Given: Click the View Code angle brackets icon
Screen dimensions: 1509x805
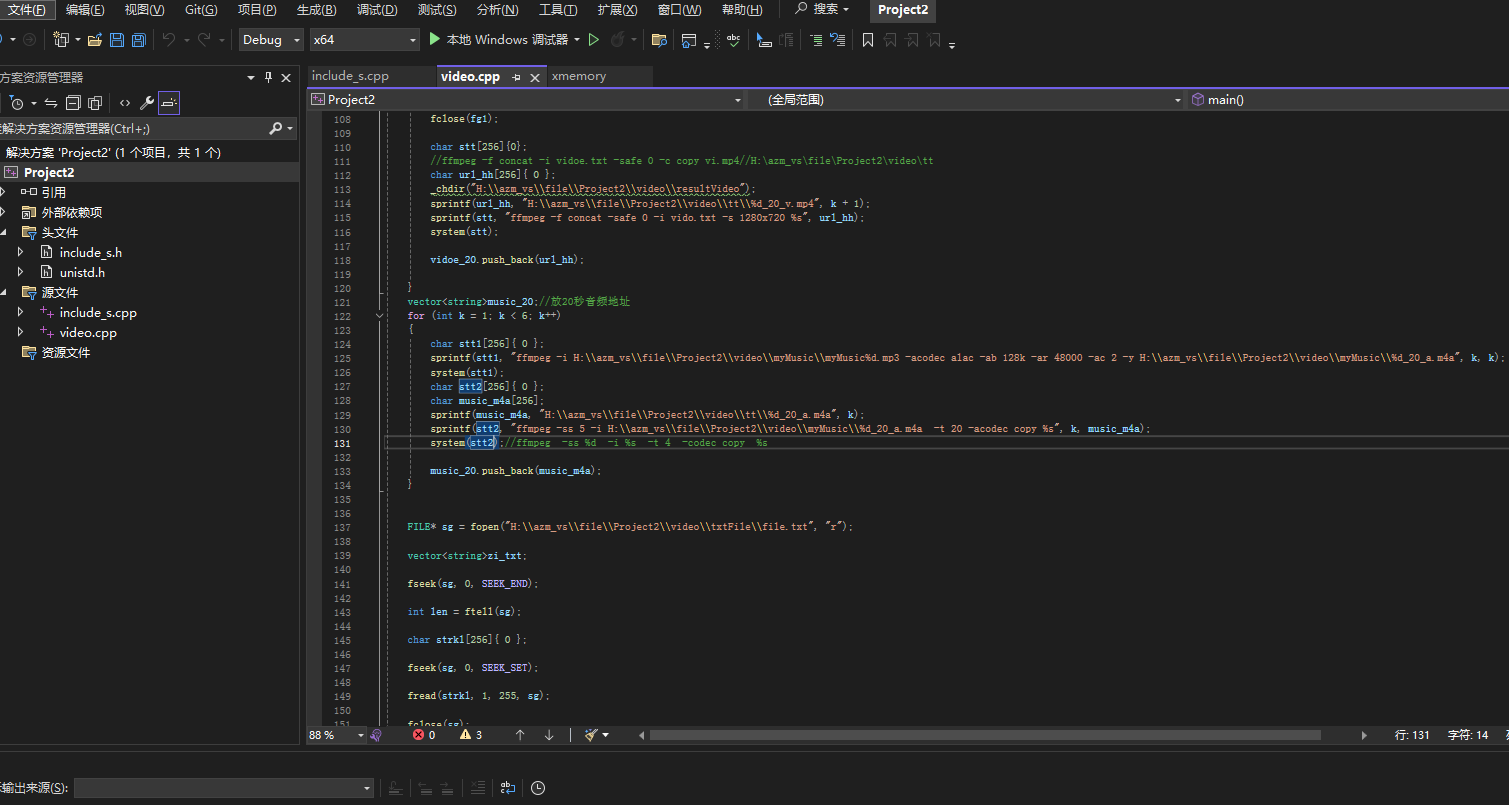Looking at the screenshot, I should pyautogui.click(x=125, y=102).
